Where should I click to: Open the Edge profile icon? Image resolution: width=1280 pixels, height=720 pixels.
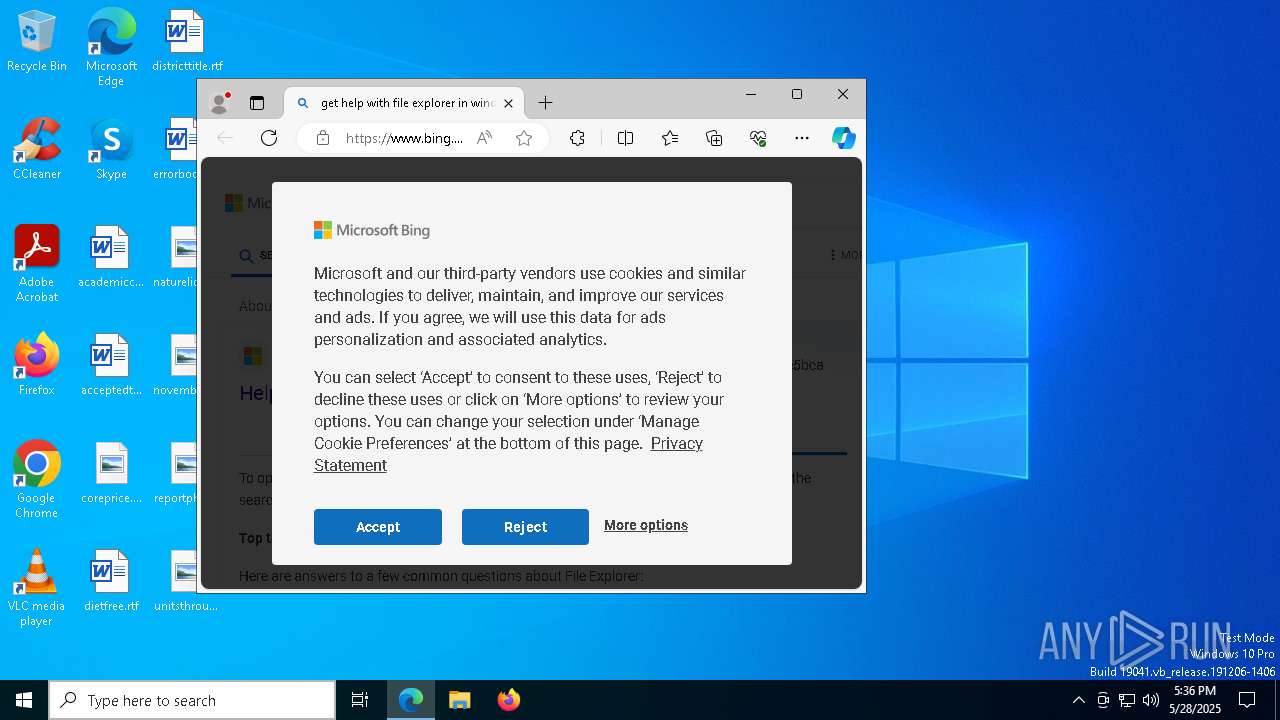[x=220, y=102]
